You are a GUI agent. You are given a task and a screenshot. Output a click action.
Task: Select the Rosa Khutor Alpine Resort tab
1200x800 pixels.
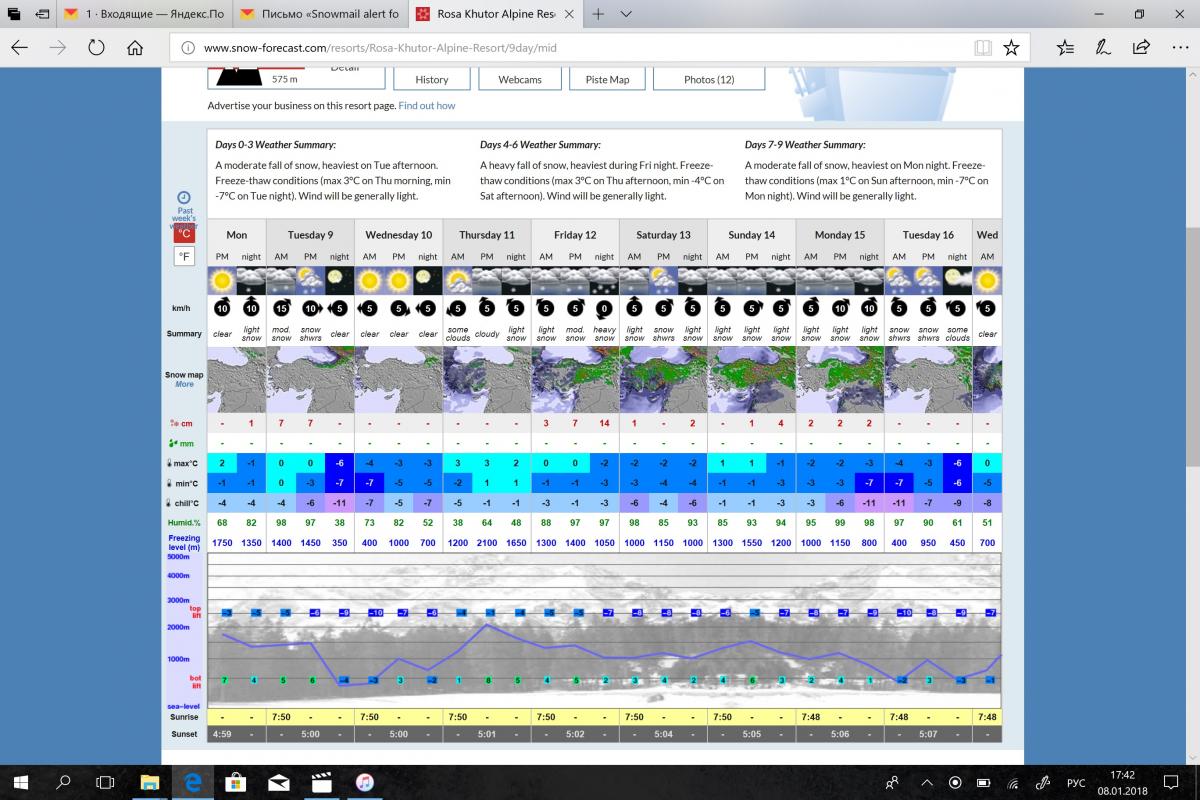click(495, 14)
